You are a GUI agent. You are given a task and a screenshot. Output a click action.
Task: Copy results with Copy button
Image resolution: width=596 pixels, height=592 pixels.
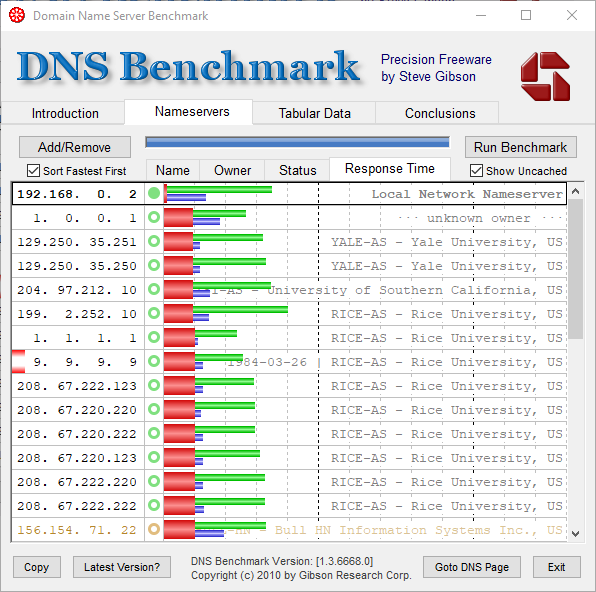36,567
